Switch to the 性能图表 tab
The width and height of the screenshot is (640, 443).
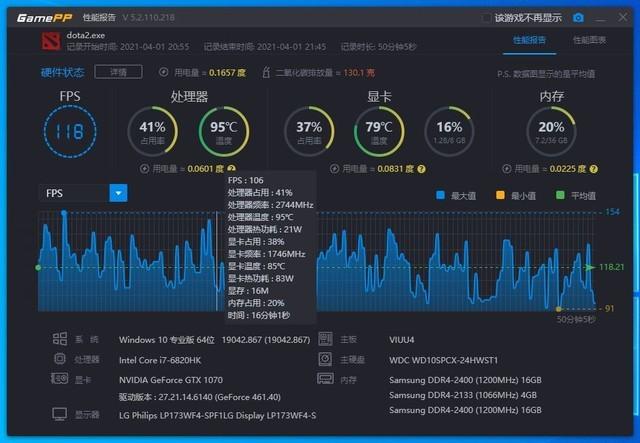pos(589,40)
